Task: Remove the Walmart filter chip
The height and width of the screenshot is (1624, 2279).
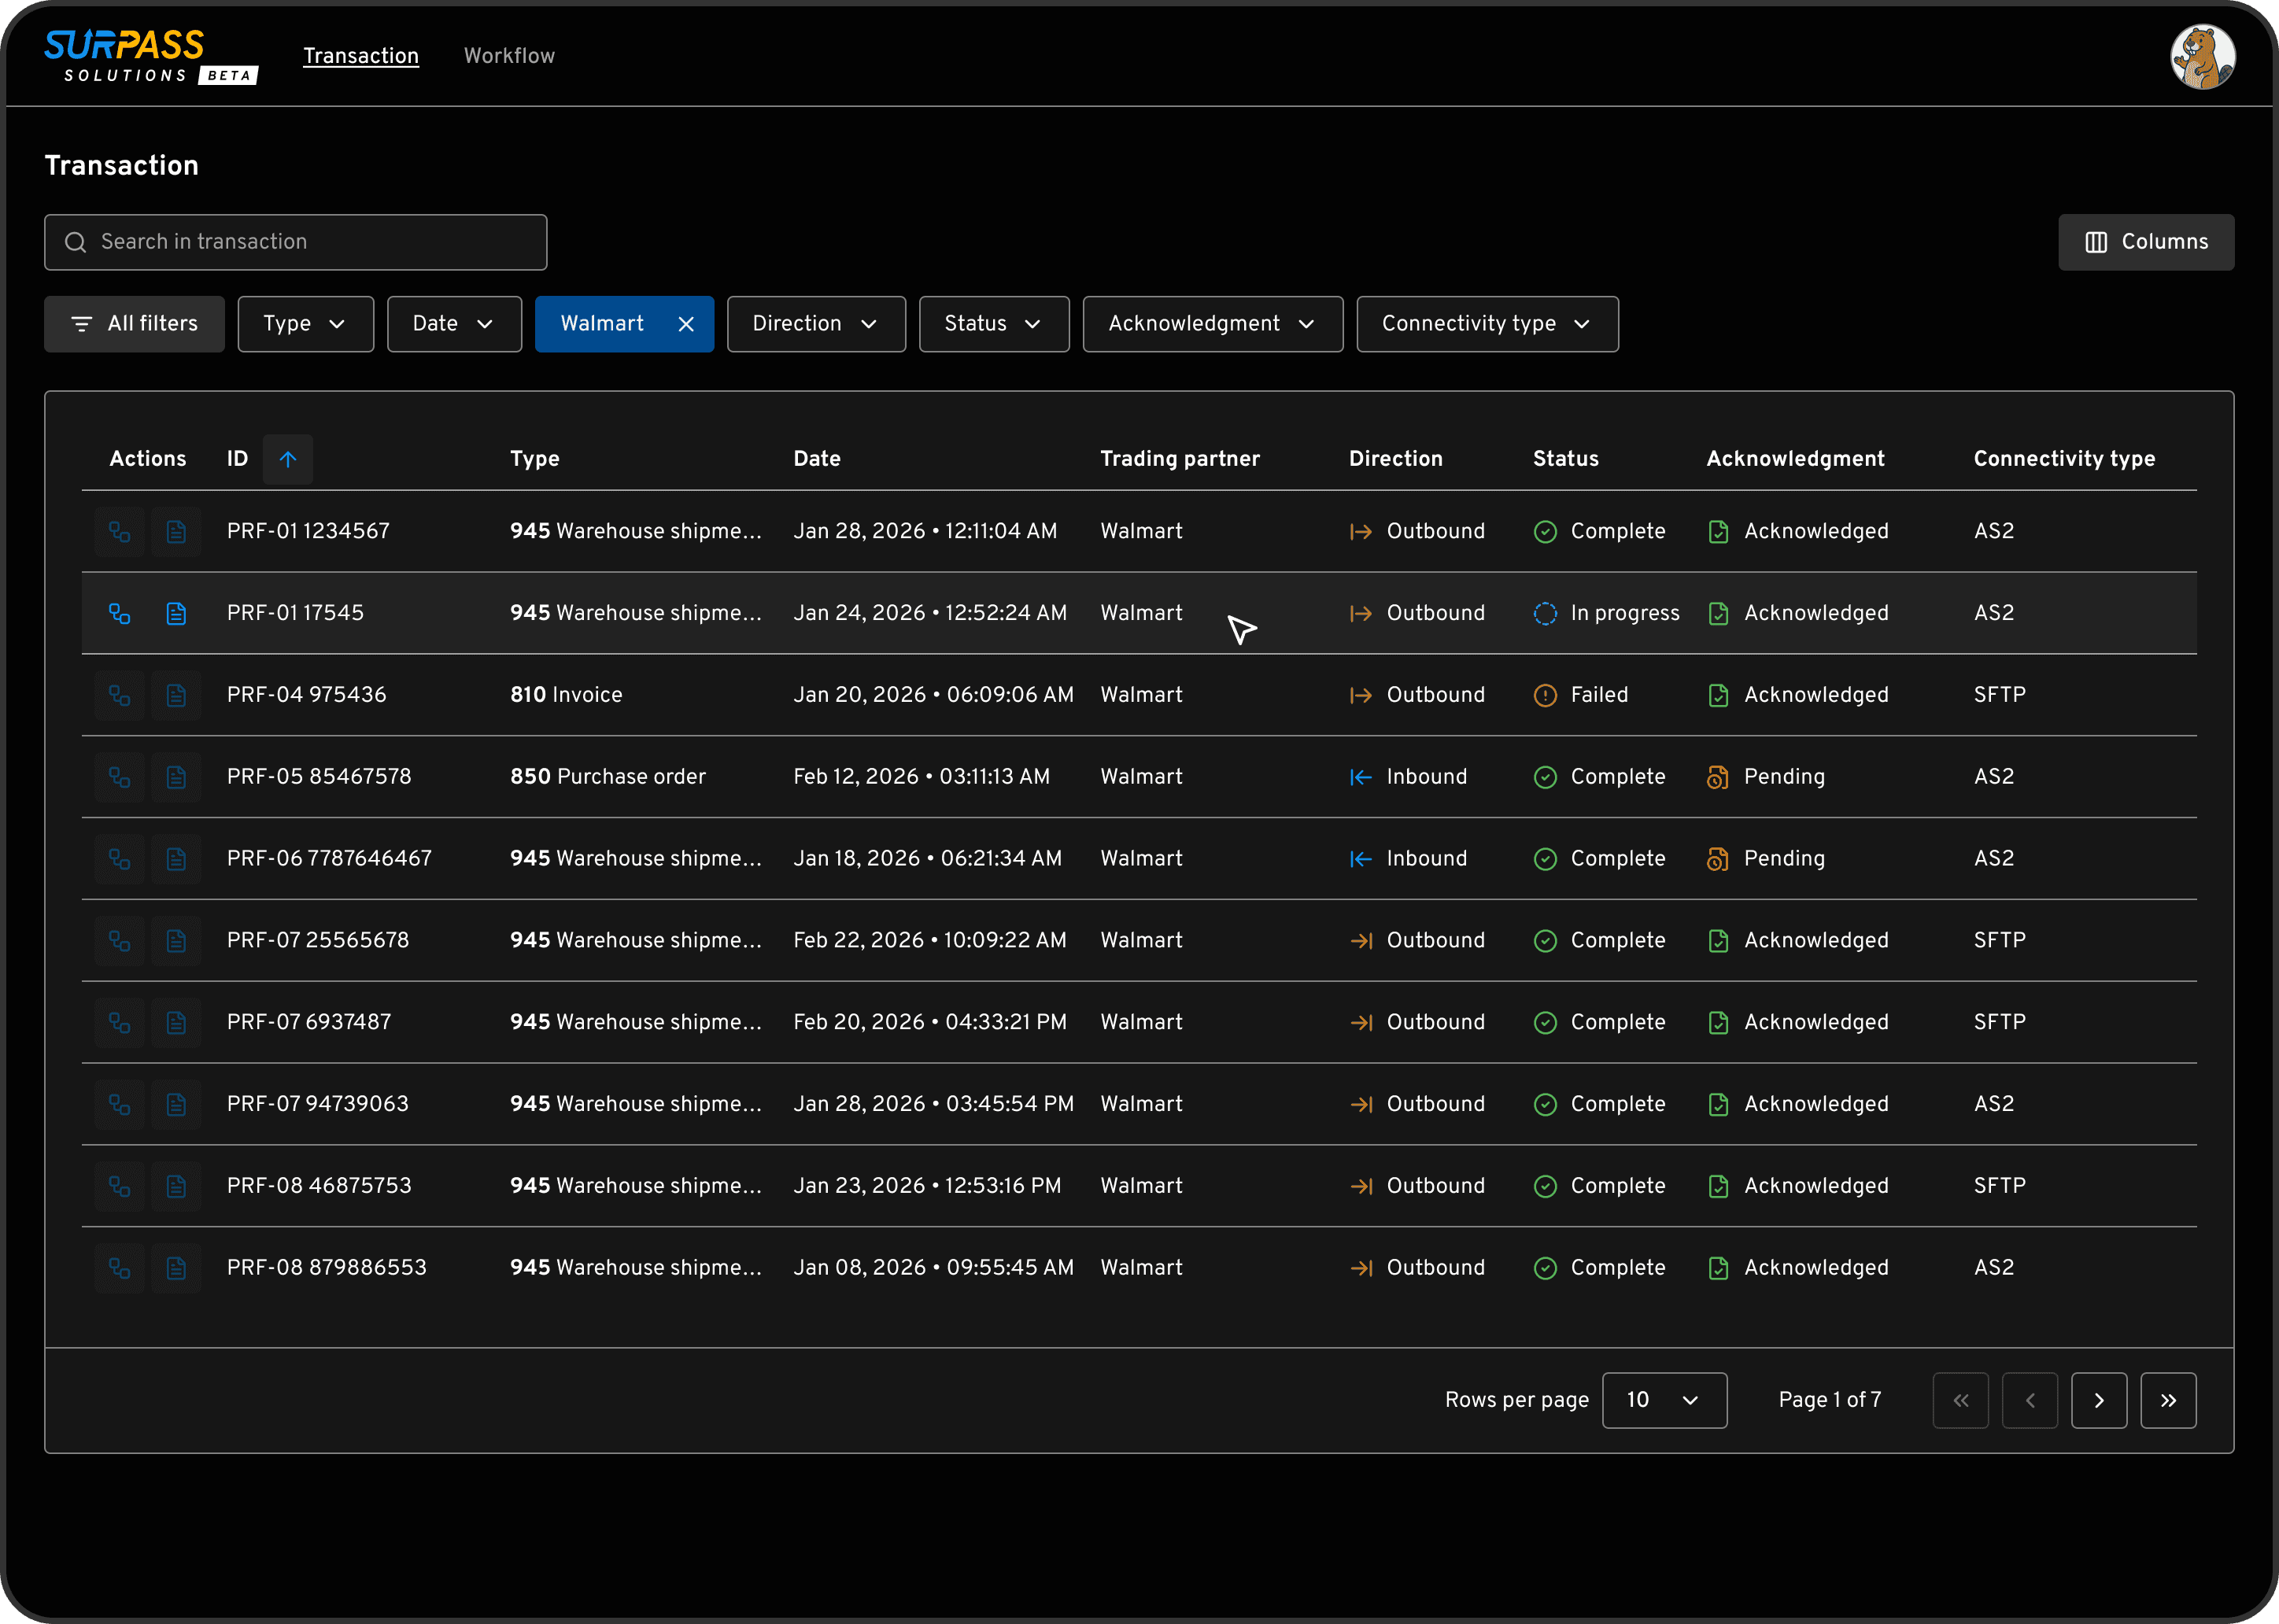Action: [x=687, y=323]
